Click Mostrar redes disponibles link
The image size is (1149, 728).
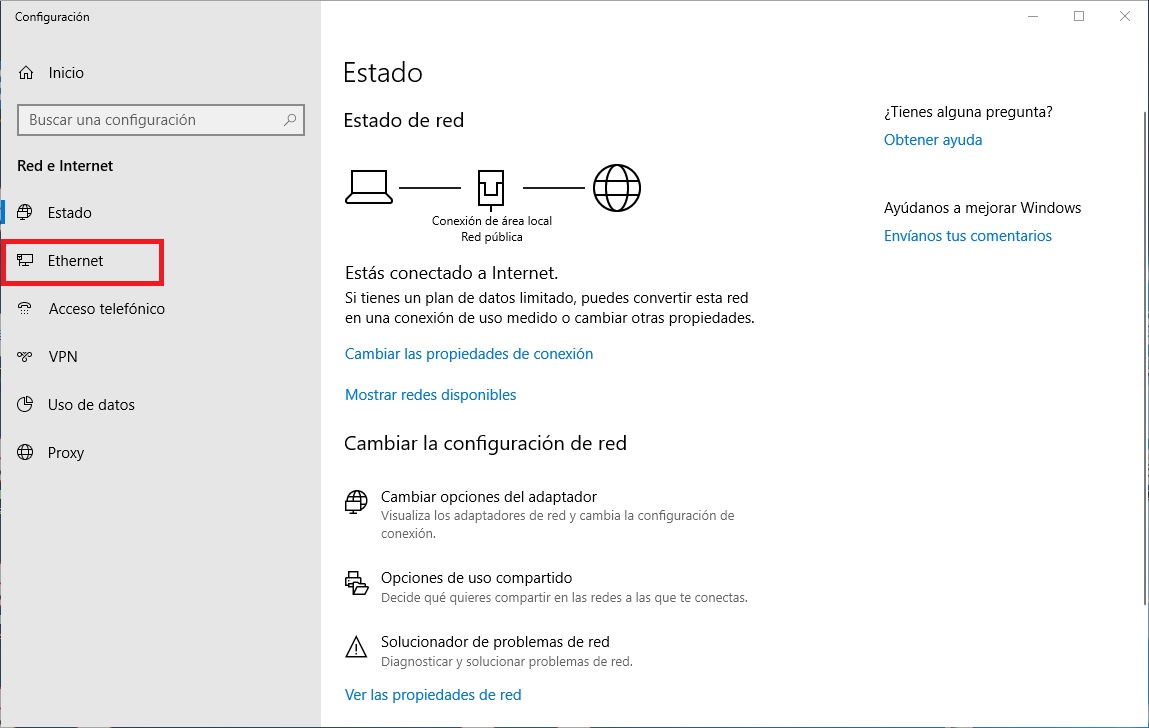[x=430, y=394]
